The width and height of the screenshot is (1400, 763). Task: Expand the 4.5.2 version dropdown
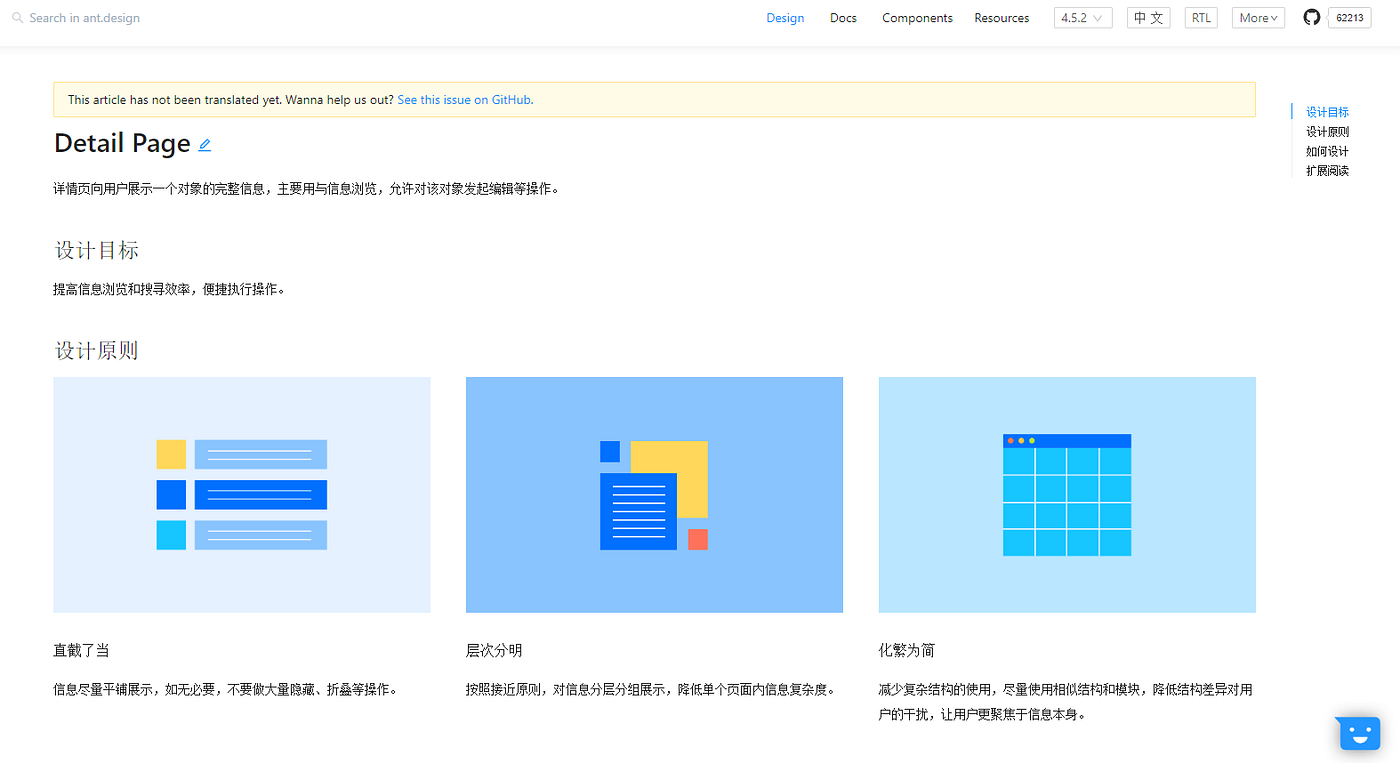click(x=1083, y=18)
